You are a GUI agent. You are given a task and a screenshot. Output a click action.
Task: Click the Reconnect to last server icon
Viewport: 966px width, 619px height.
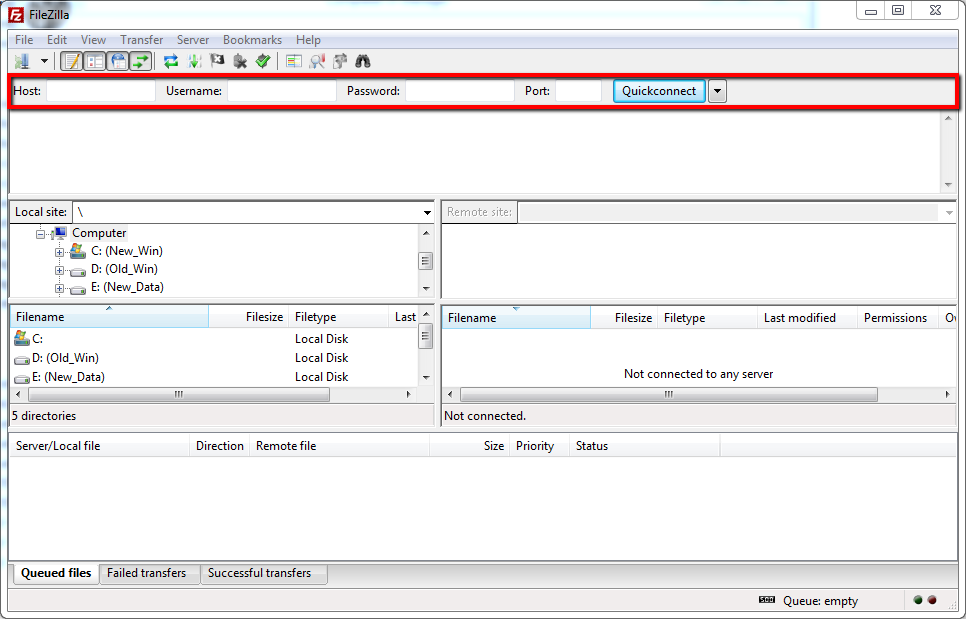(262, 62)
